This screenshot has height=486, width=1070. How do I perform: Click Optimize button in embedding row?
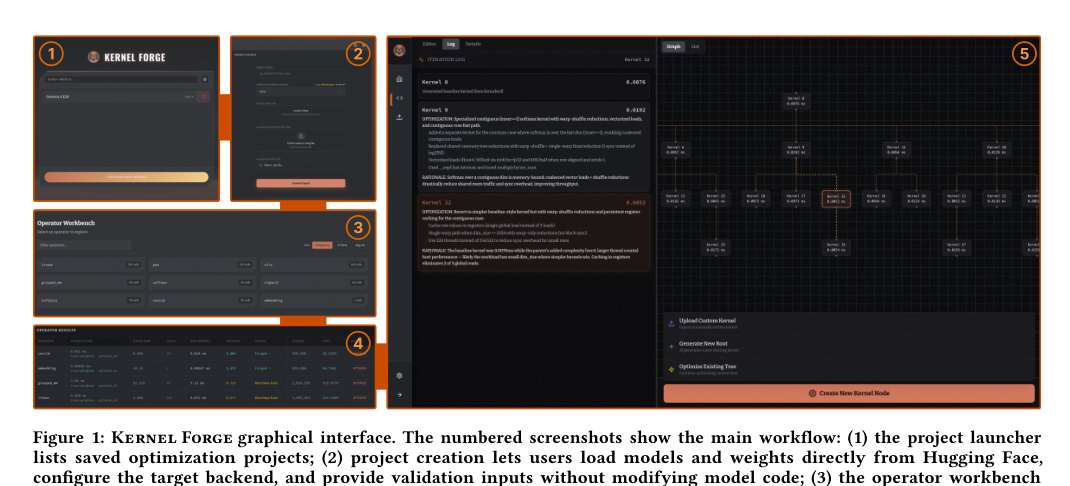click(360, 368)
